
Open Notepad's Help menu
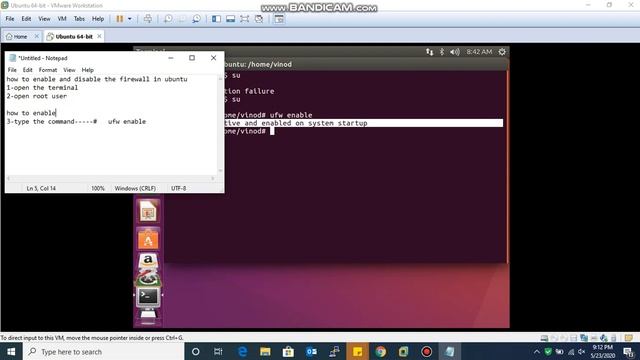[x=87, y=70]
